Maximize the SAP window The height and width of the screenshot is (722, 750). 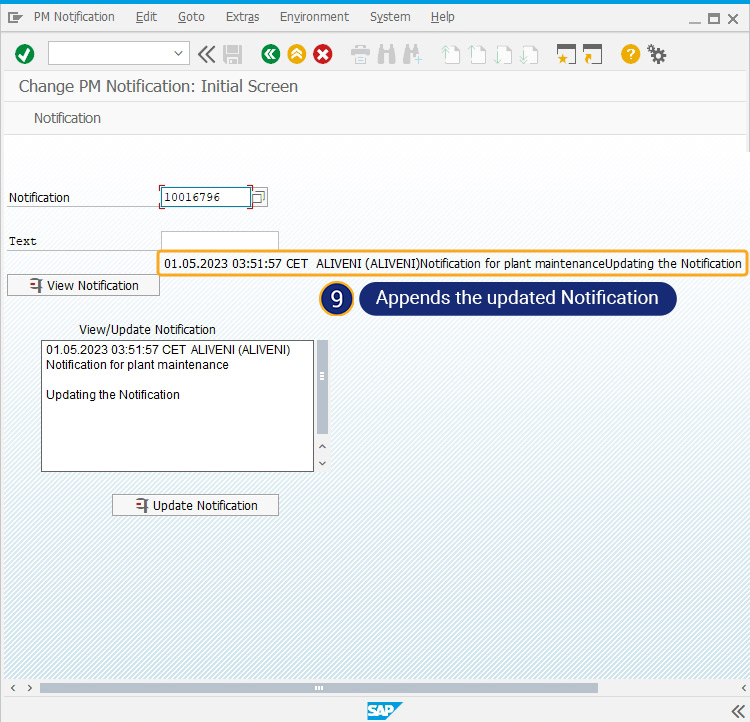coord(714,19)
